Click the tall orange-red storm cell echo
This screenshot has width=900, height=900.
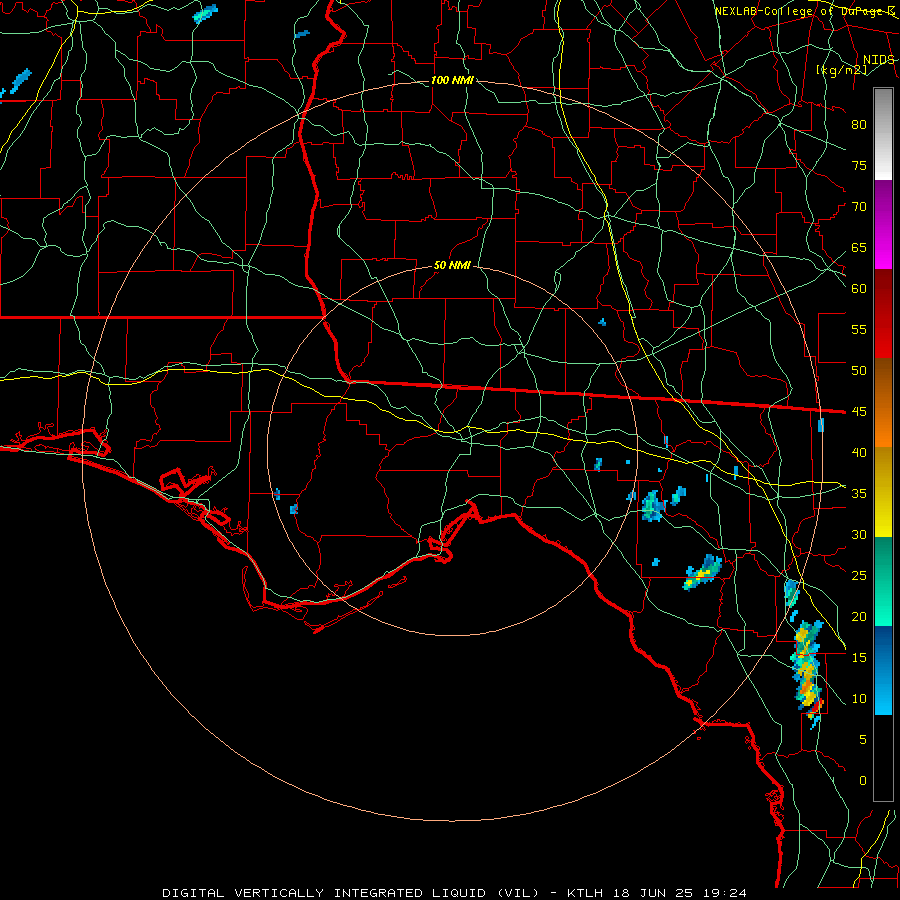[807, 673]
